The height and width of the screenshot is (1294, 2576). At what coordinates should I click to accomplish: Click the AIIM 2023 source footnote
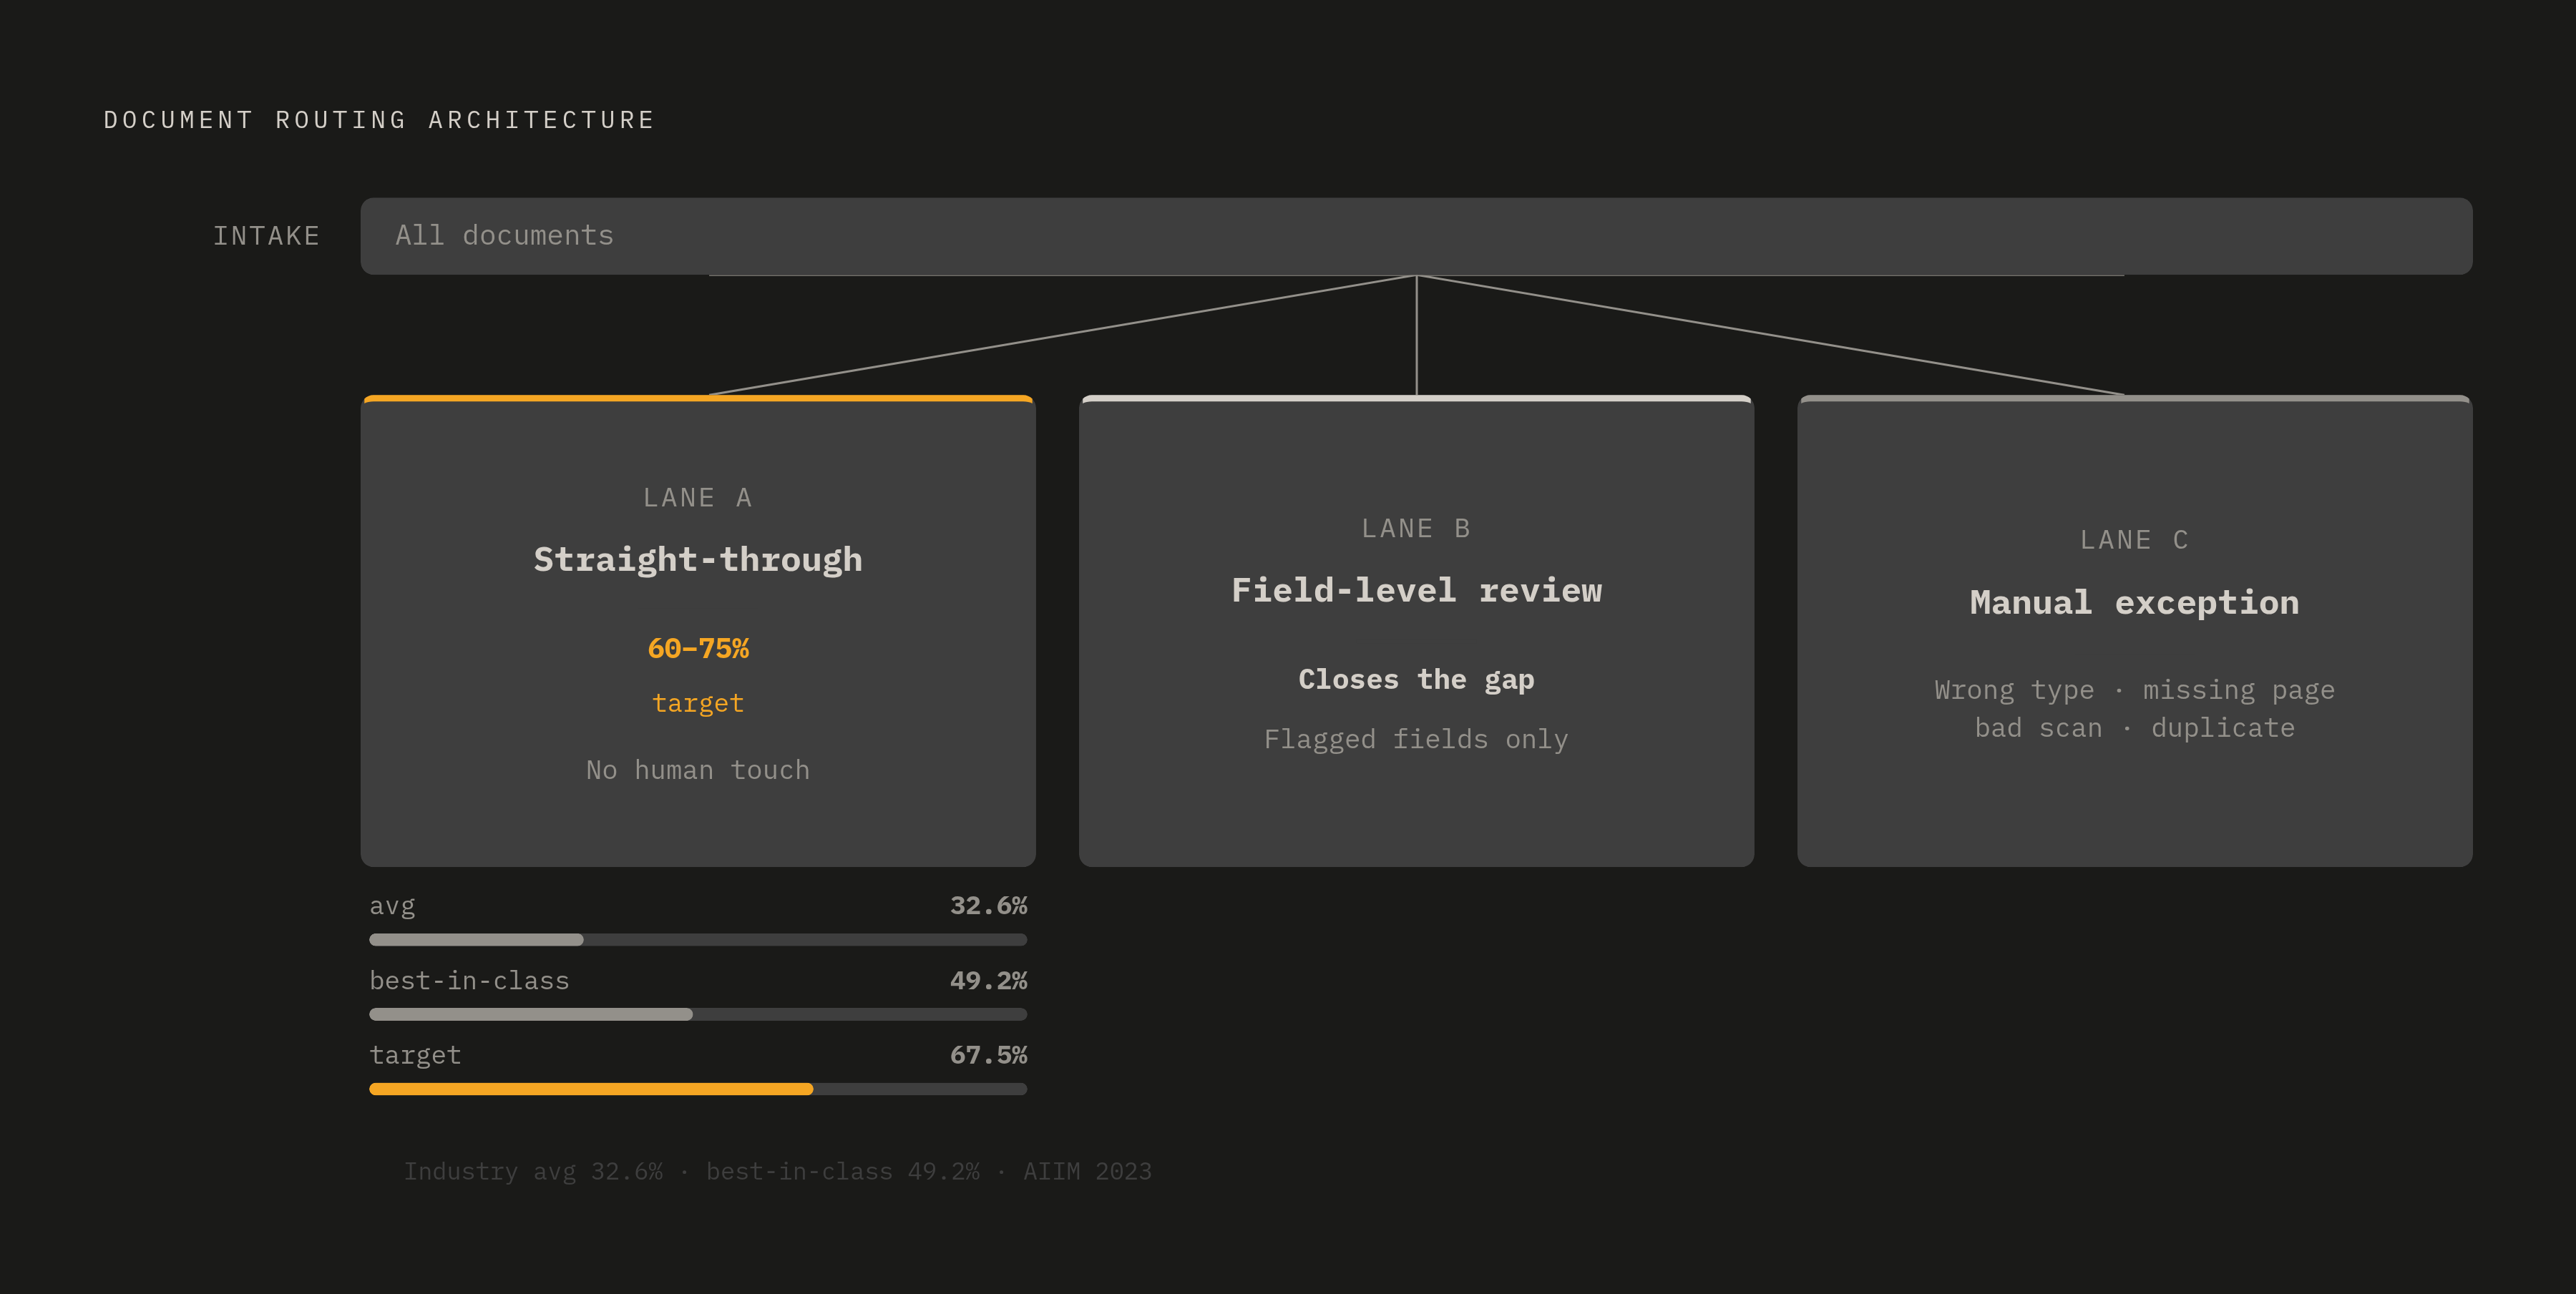coord(777,1171)
